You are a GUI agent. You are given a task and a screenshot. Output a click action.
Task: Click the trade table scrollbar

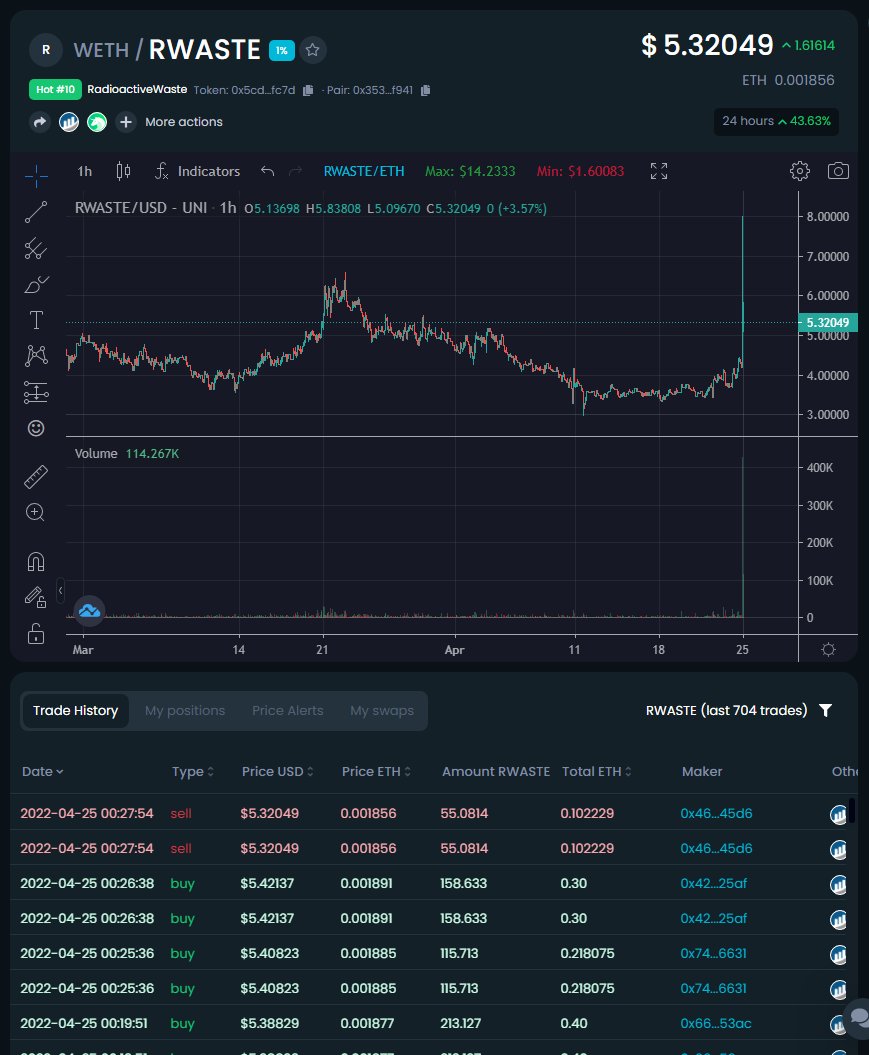852,810
